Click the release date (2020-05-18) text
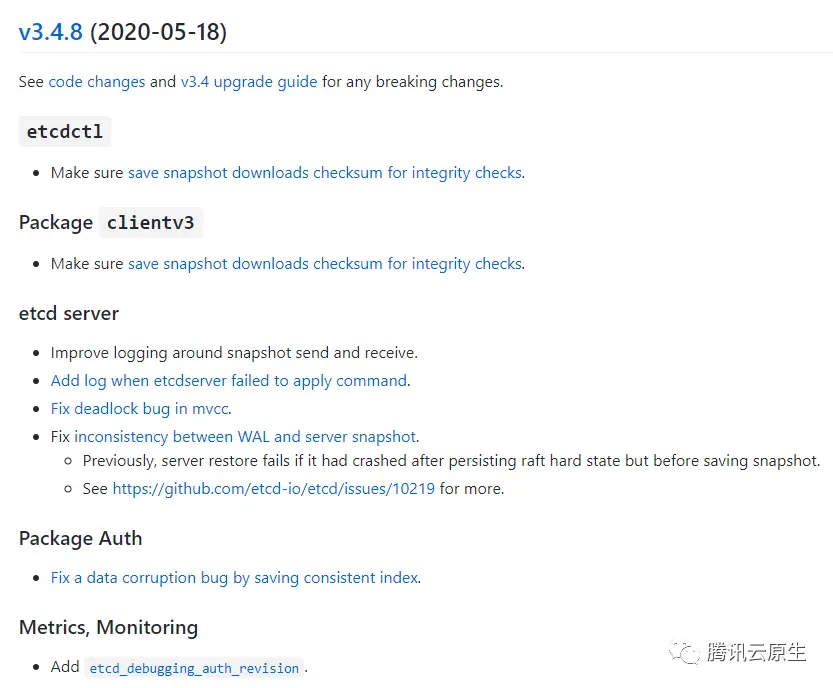Screen dimensions: 833x688 158,32
